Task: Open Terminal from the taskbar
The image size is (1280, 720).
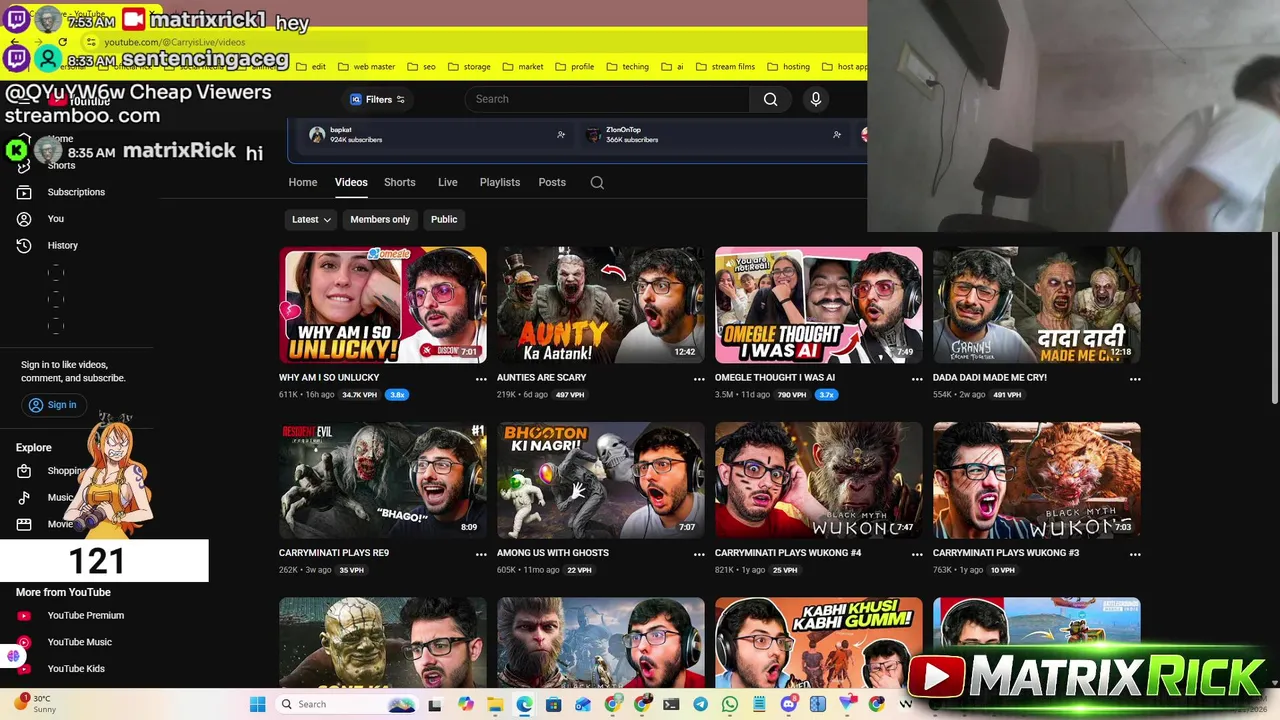Action: (671, 704)
